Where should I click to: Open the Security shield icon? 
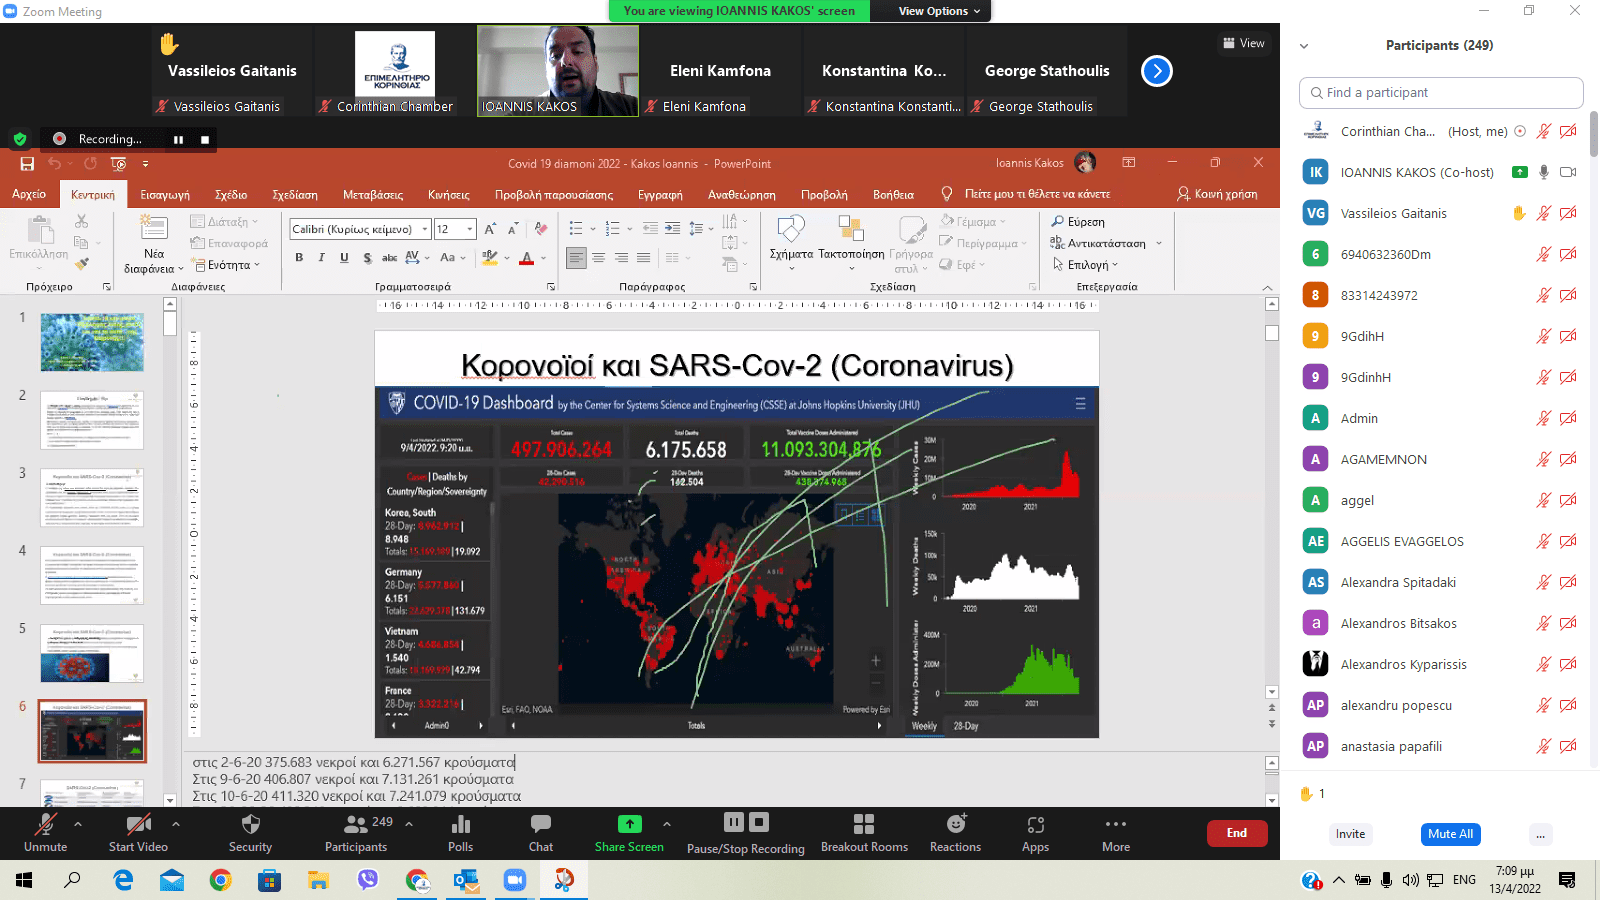250,825
